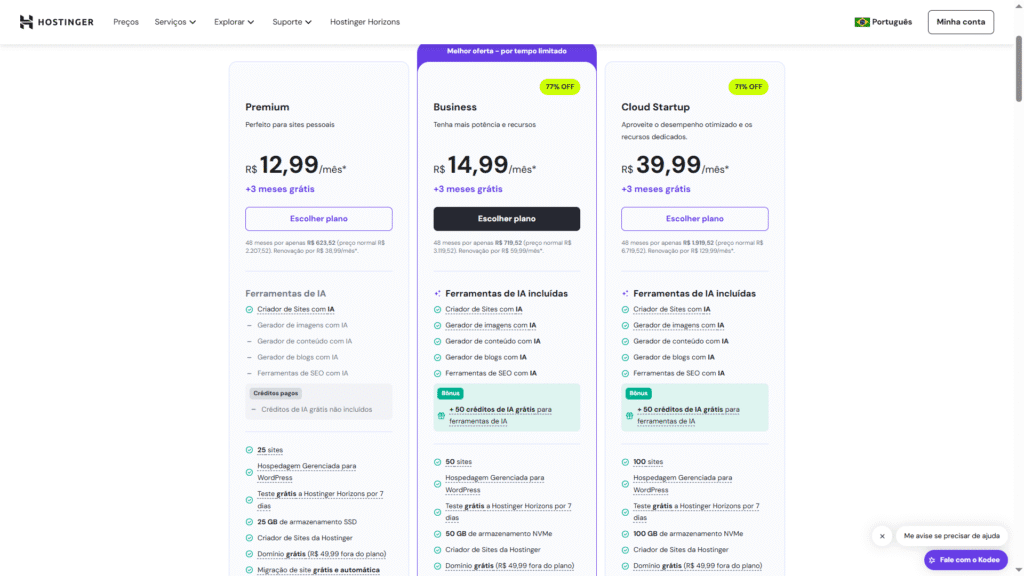
Task: Click the checkmark icon beside 100 sites
Action: click(x=625, y=462)
